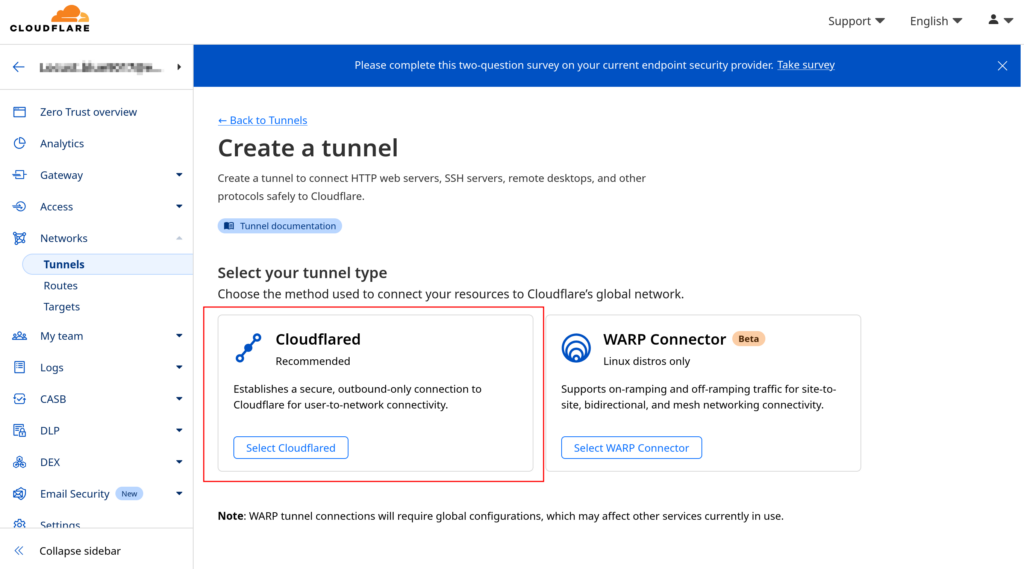Click the Collapse sidebar double chevron icon
Screen dimensions: 1024x569
pos(19,551)
